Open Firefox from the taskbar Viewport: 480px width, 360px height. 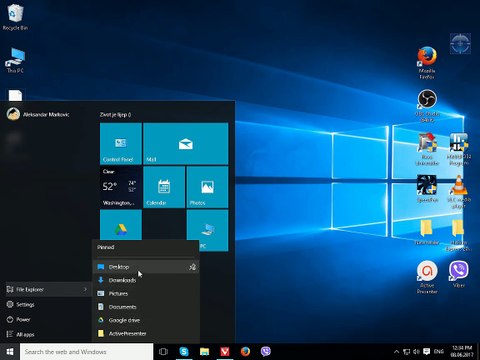coord(245,352)
